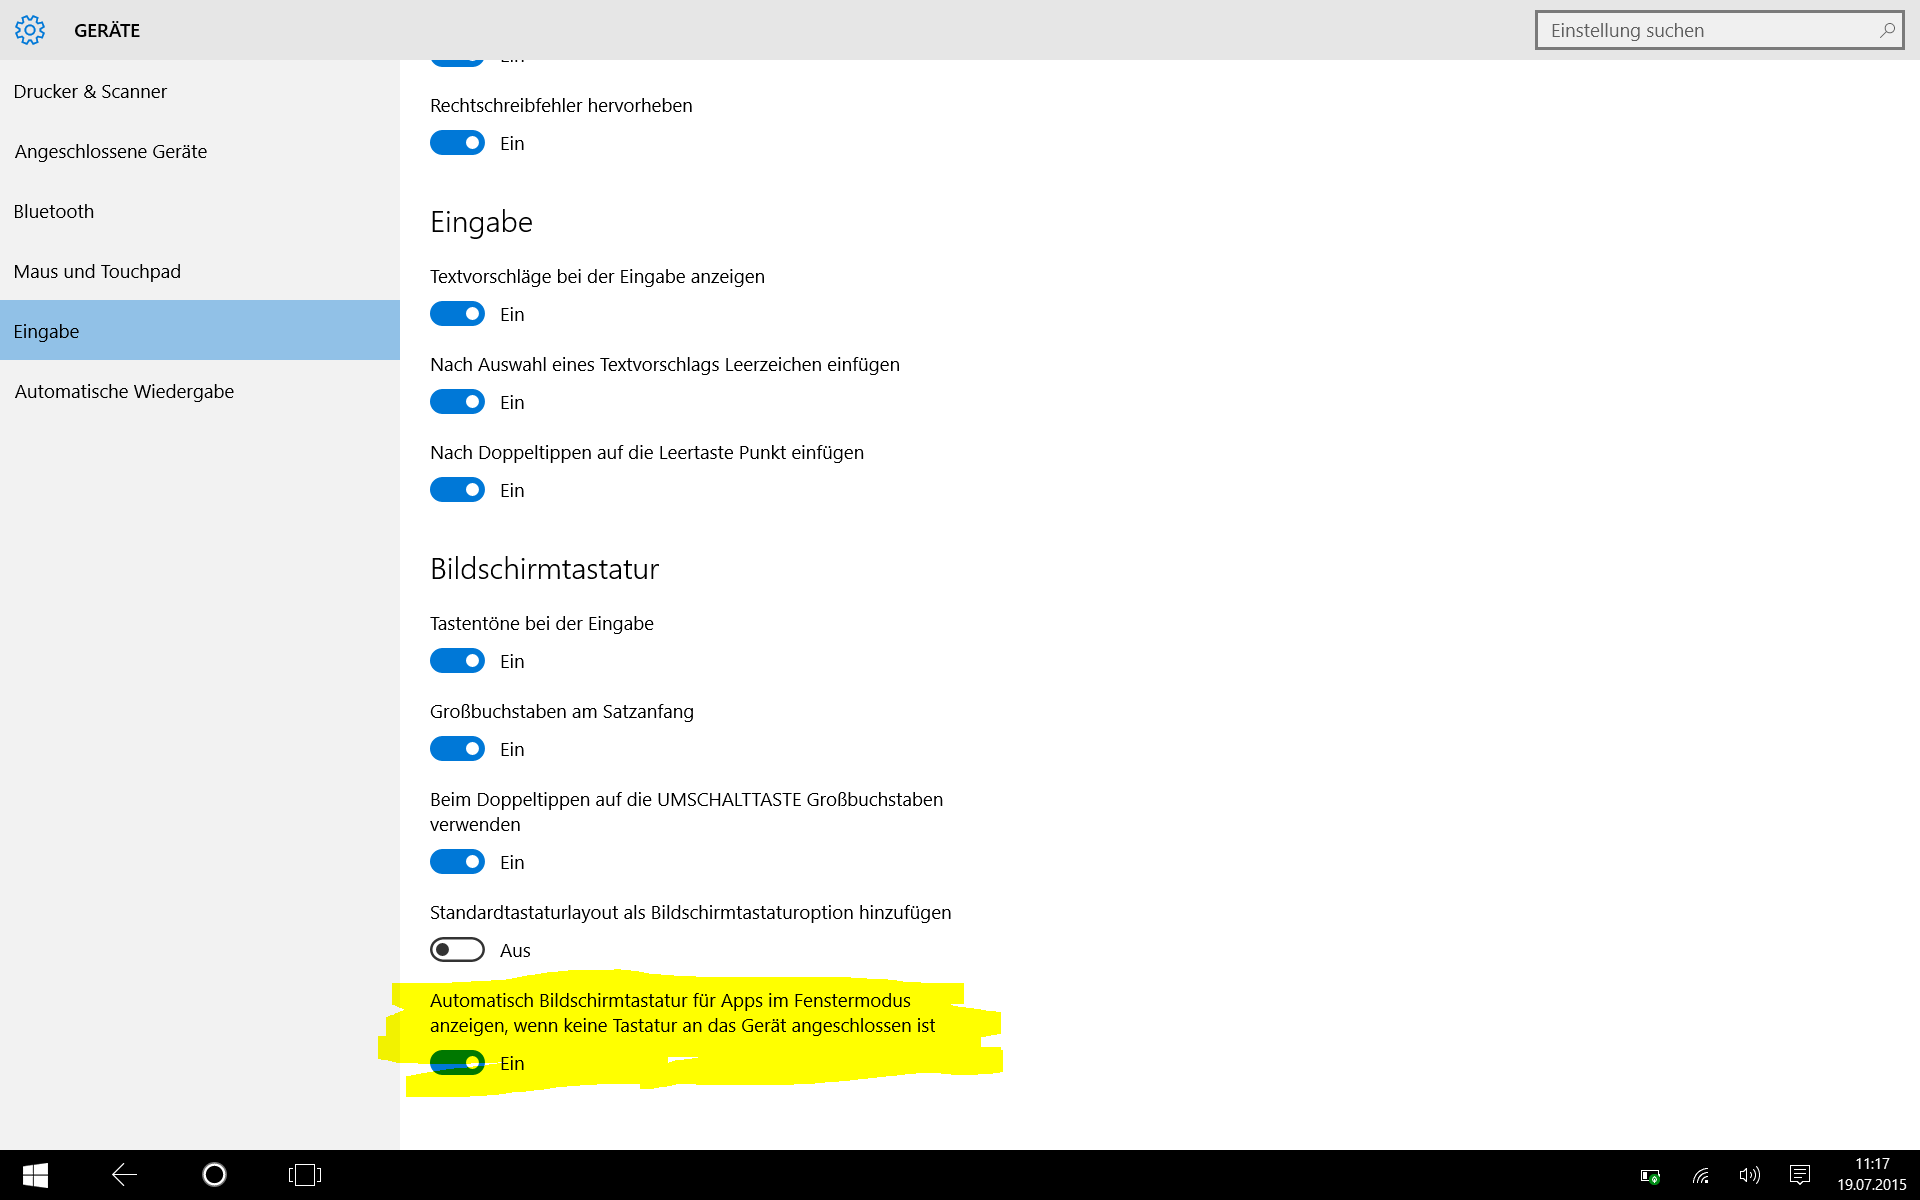Open Task View icon

[304, 1175]
